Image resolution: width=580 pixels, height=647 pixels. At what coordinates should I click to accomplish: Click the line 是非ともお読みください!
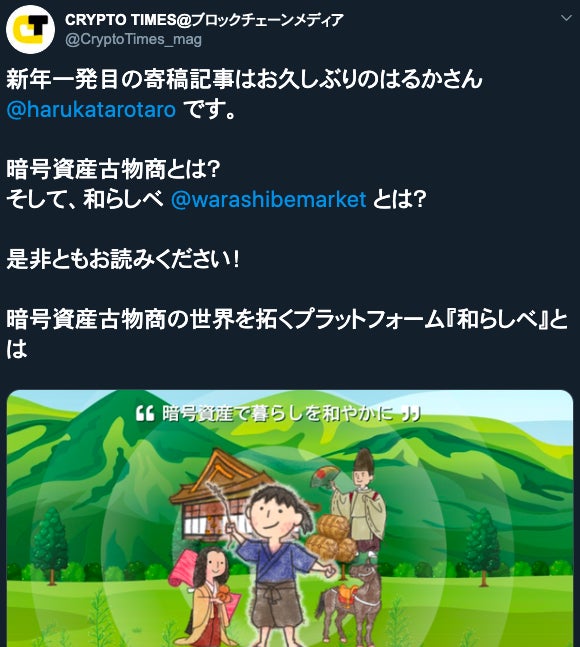123,260
